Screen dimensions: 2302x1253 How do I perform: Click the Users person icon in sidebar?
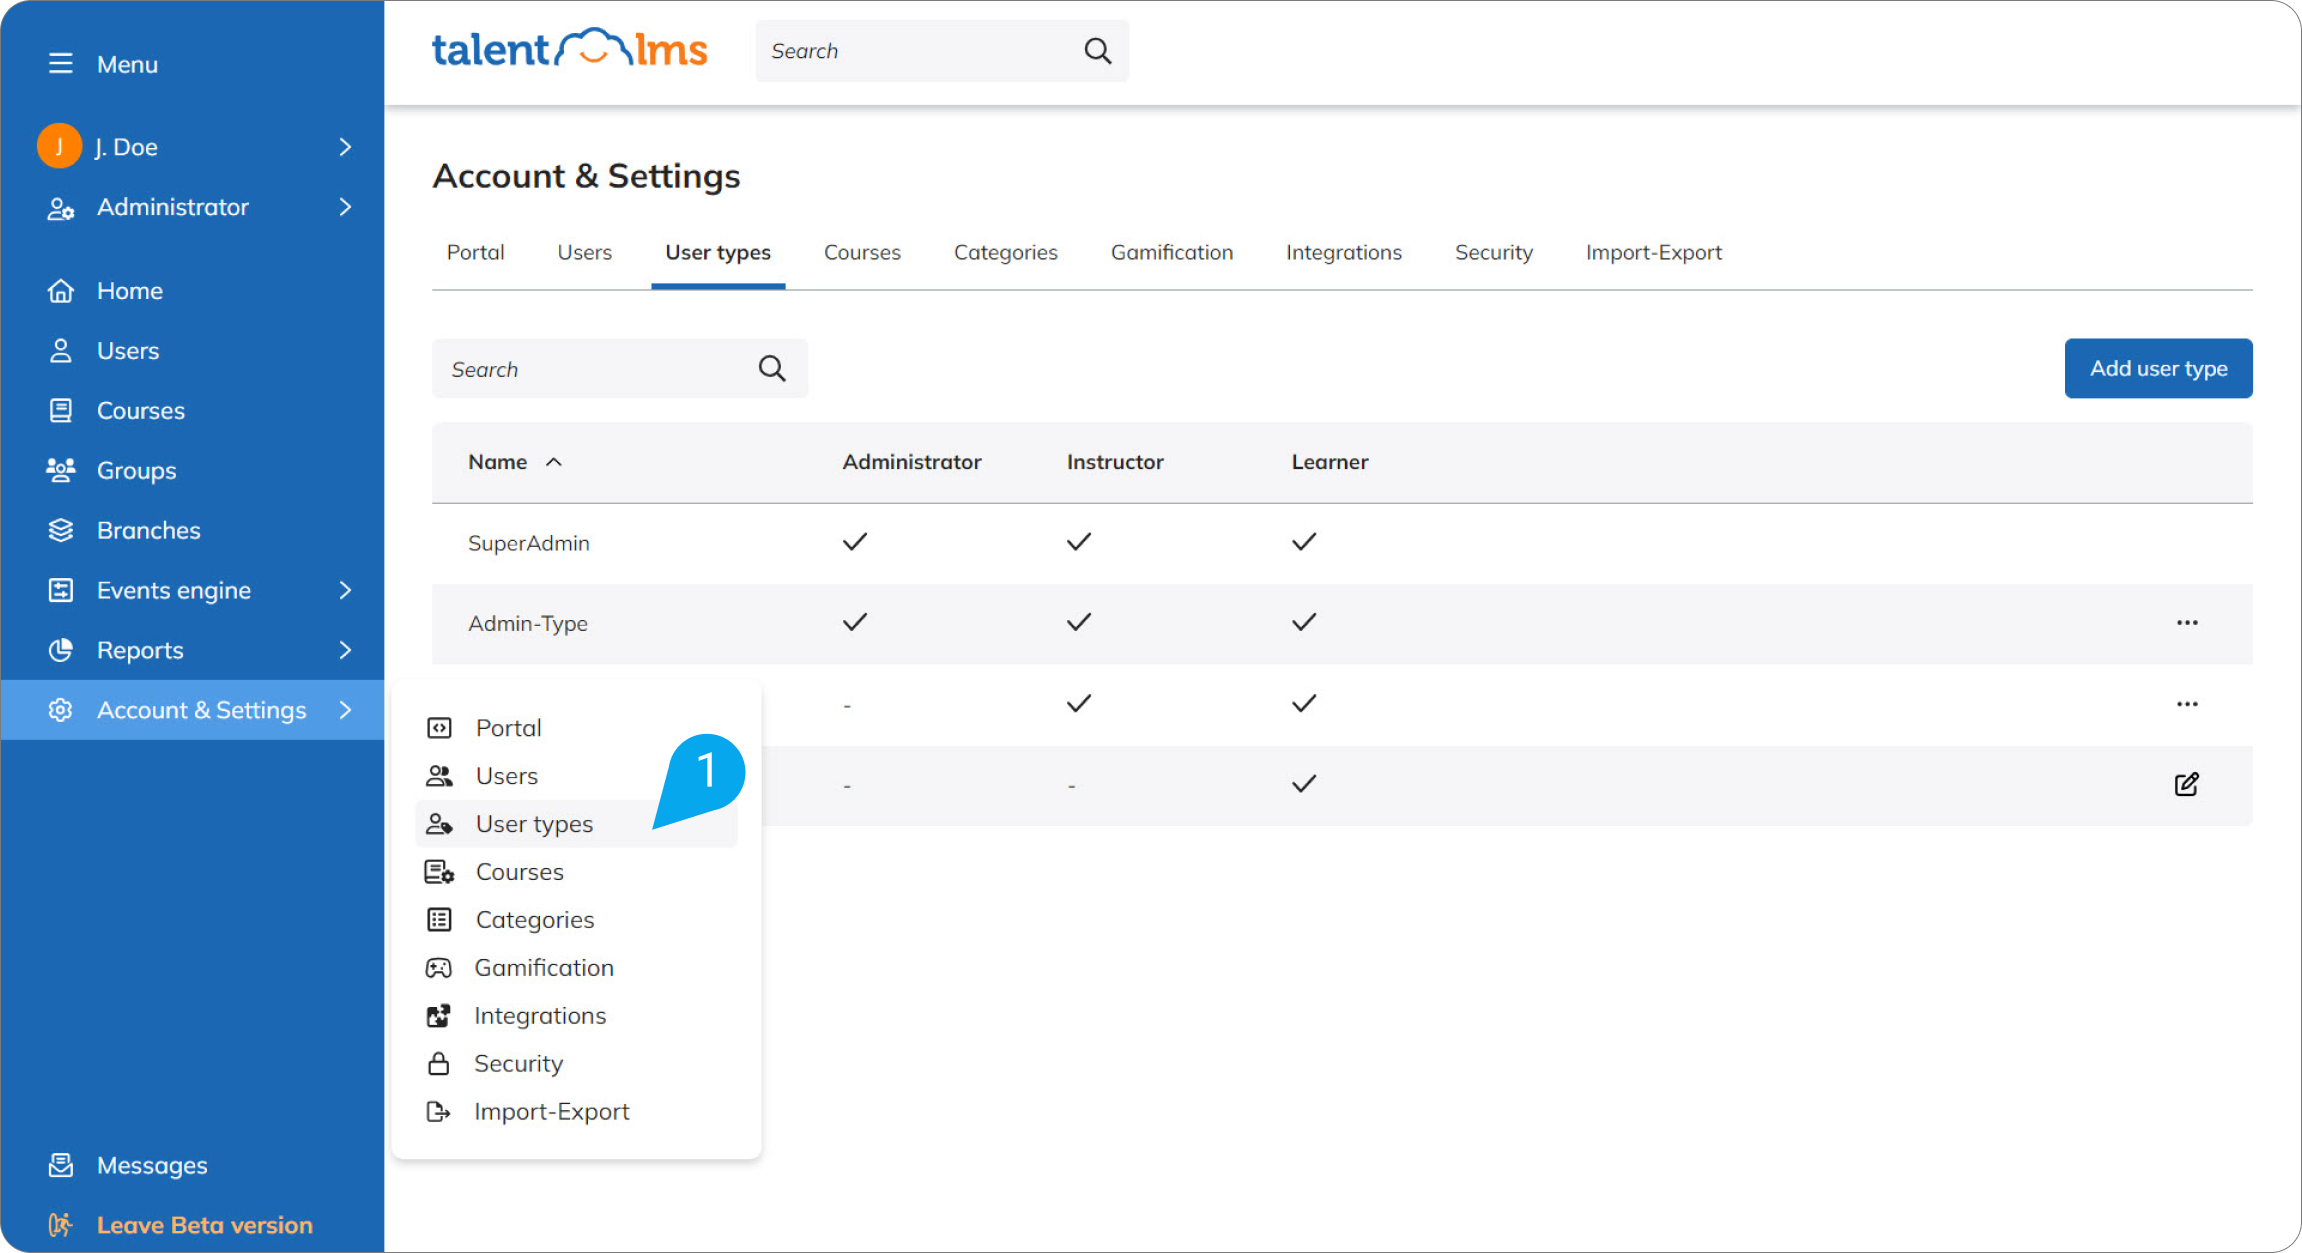click(60, 351)
